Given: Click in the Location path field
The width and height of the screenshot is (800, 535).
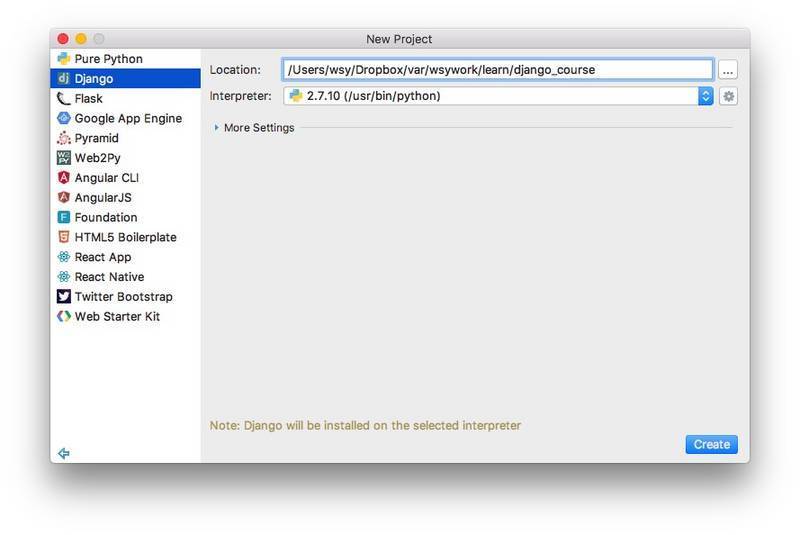Looking at the screenshot, I should pos(497,69).
